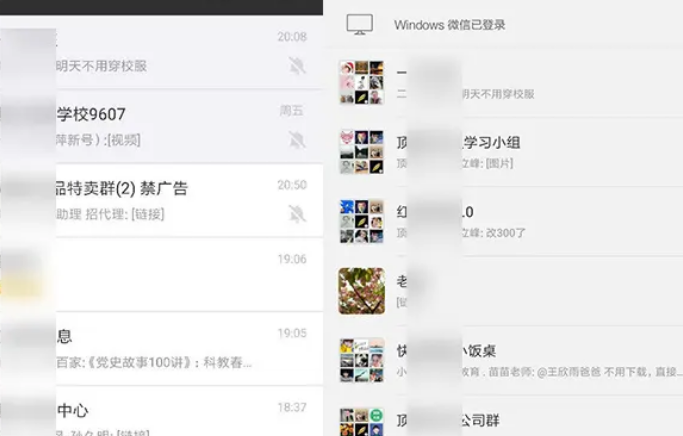The height and width of the screenshot is (436, 683).
Task: Click group avatar beside 改300了 message
Action: (x=362, y=221)
